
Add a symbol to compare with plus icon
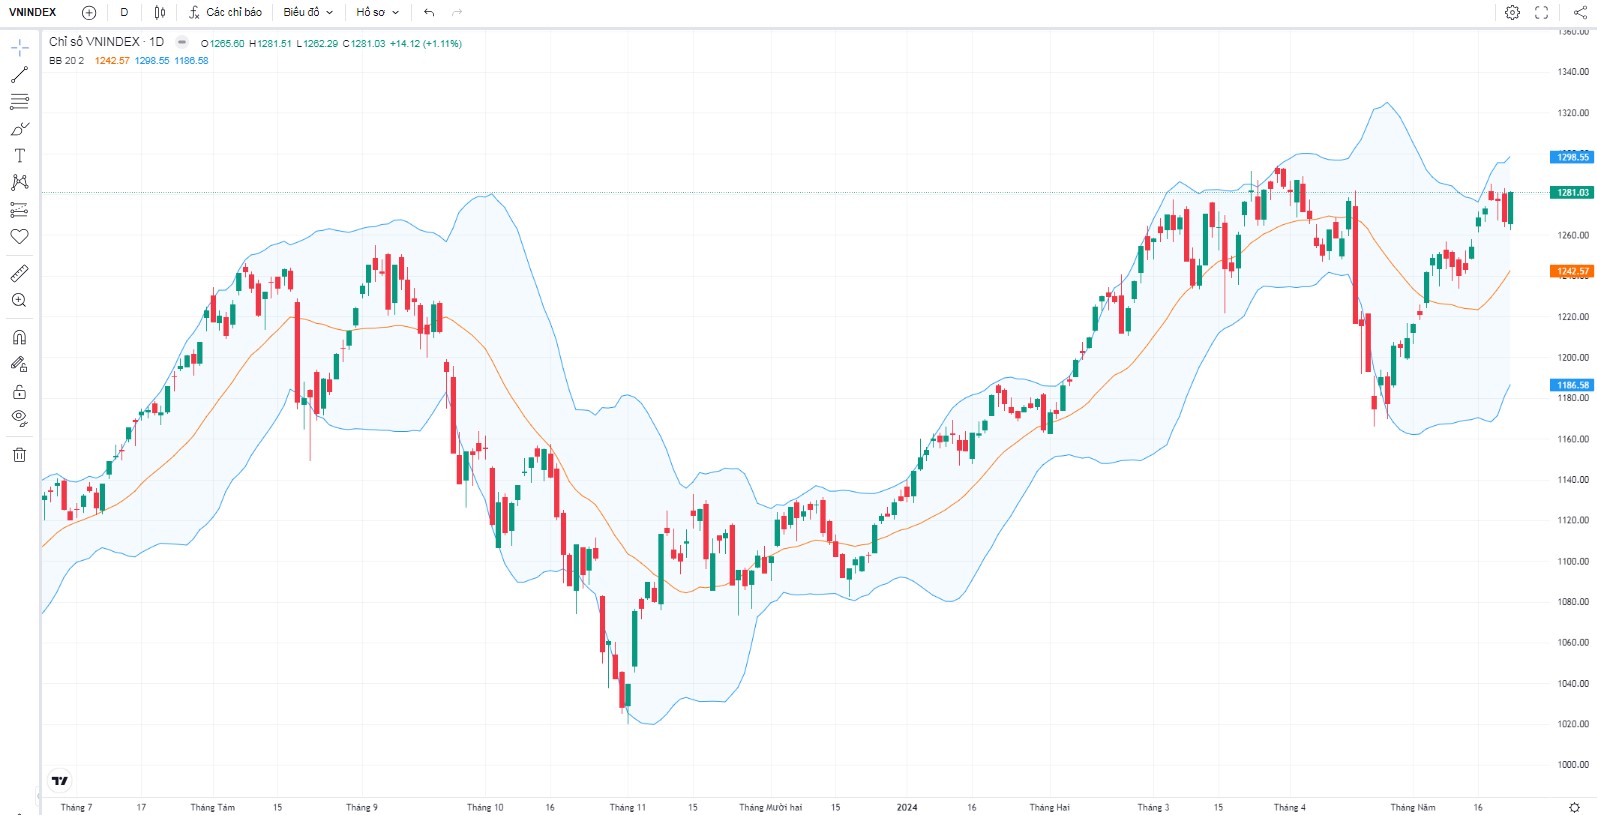click(x=89, y=12)
